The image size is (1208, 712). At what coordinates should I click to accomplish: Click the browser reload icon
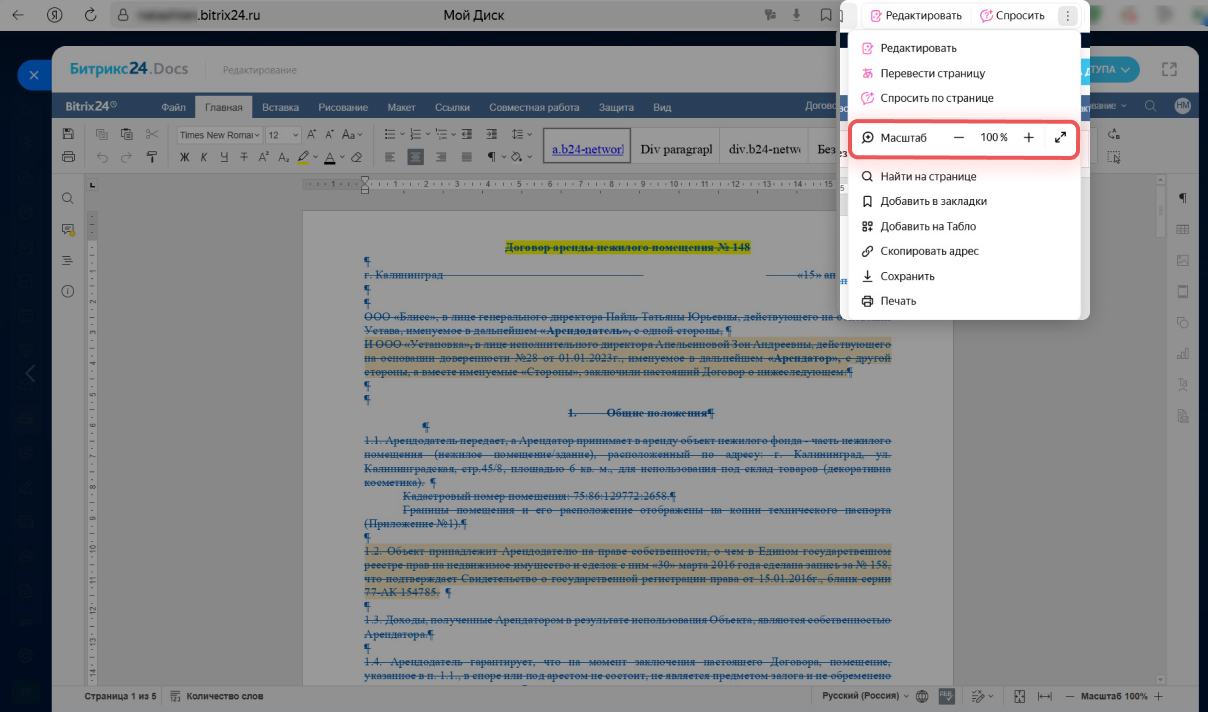tap(91, 15)
